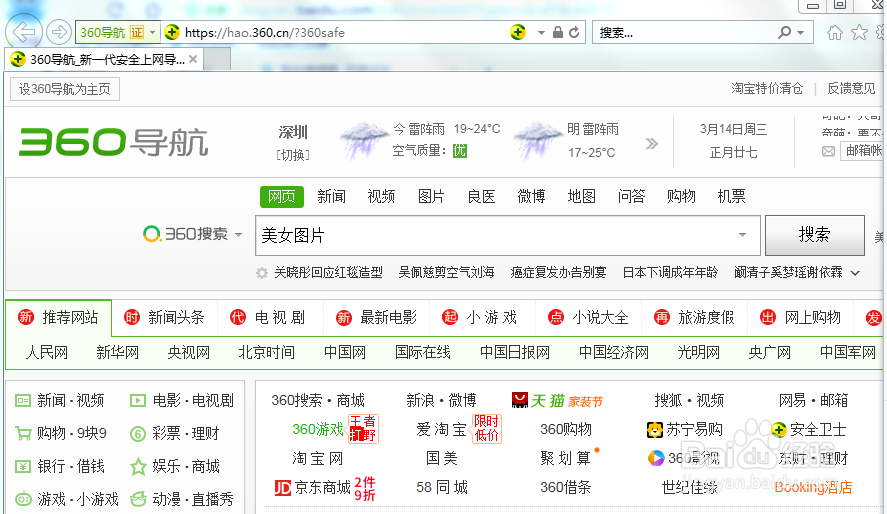887x514 pixels.
Task: Click the 苏宁易购 lion icon
Action: tap(655, 430)
